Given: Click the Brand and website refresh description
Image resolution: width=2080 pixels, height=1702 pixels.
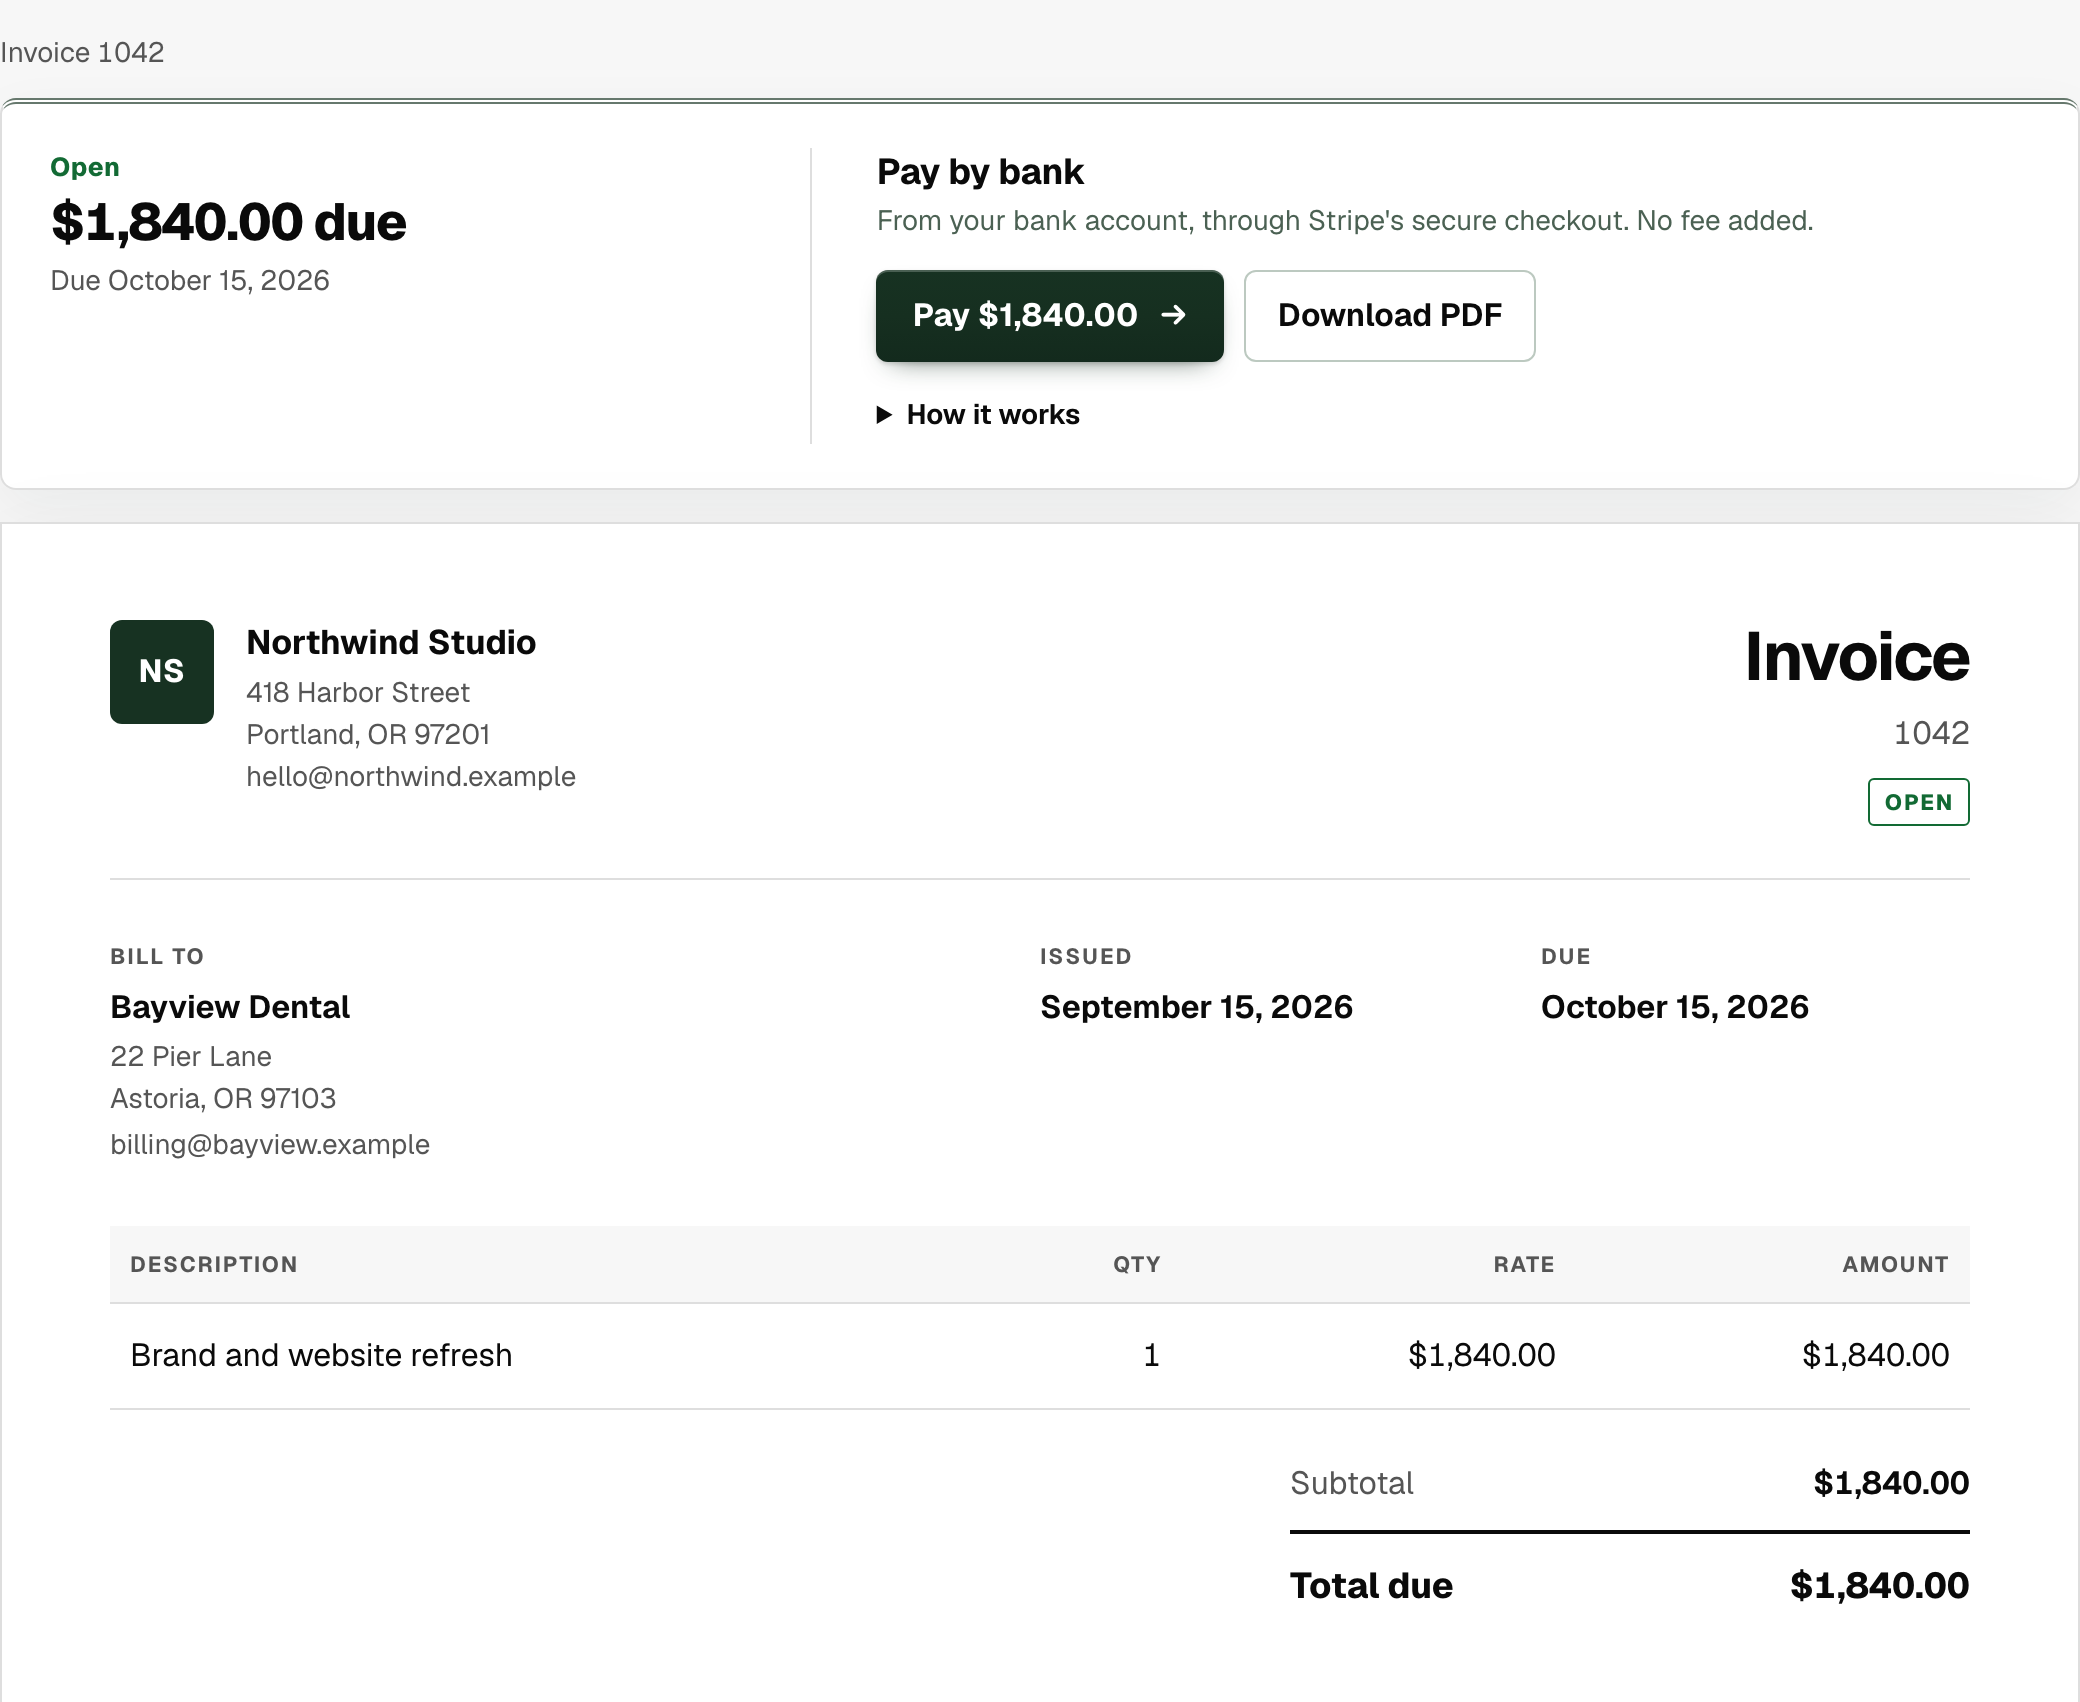Looking at the screenshot, I should click(321, 1356).
